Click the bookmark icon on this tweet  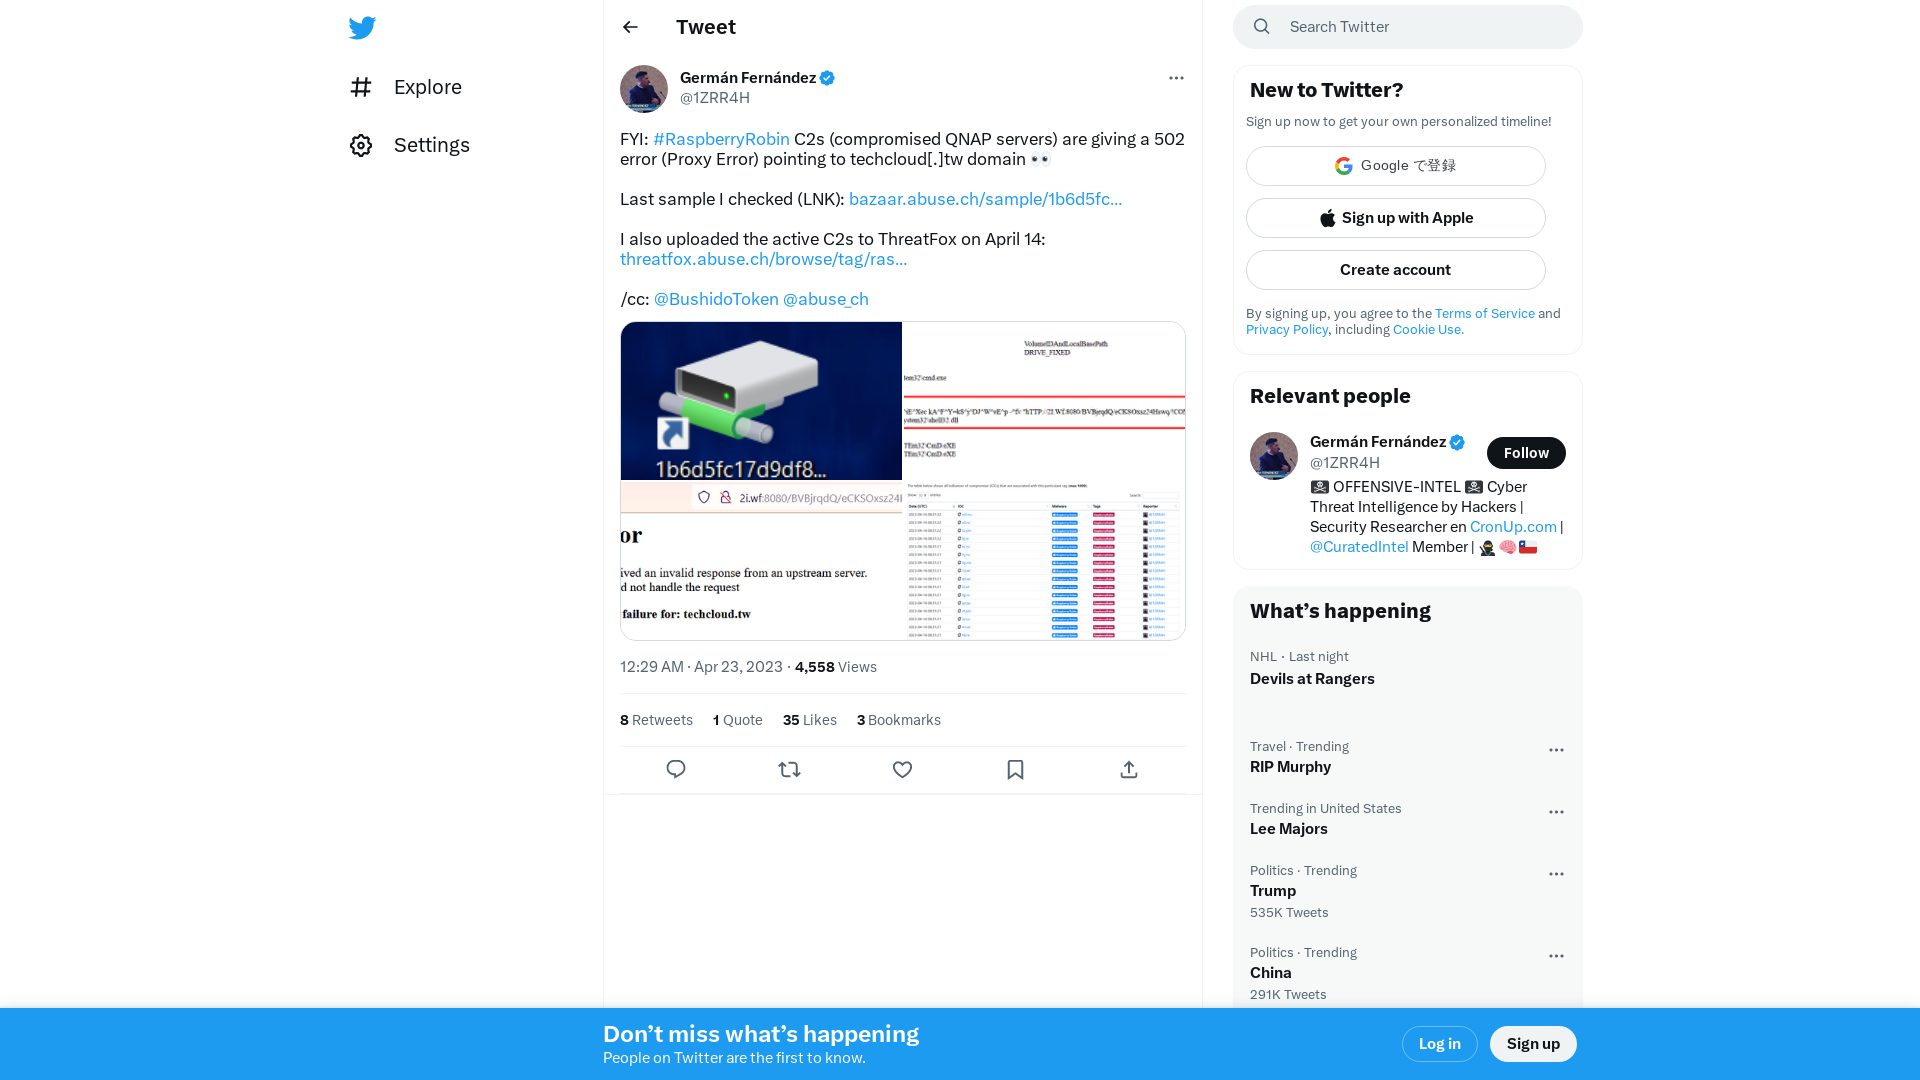(1015, 769)
